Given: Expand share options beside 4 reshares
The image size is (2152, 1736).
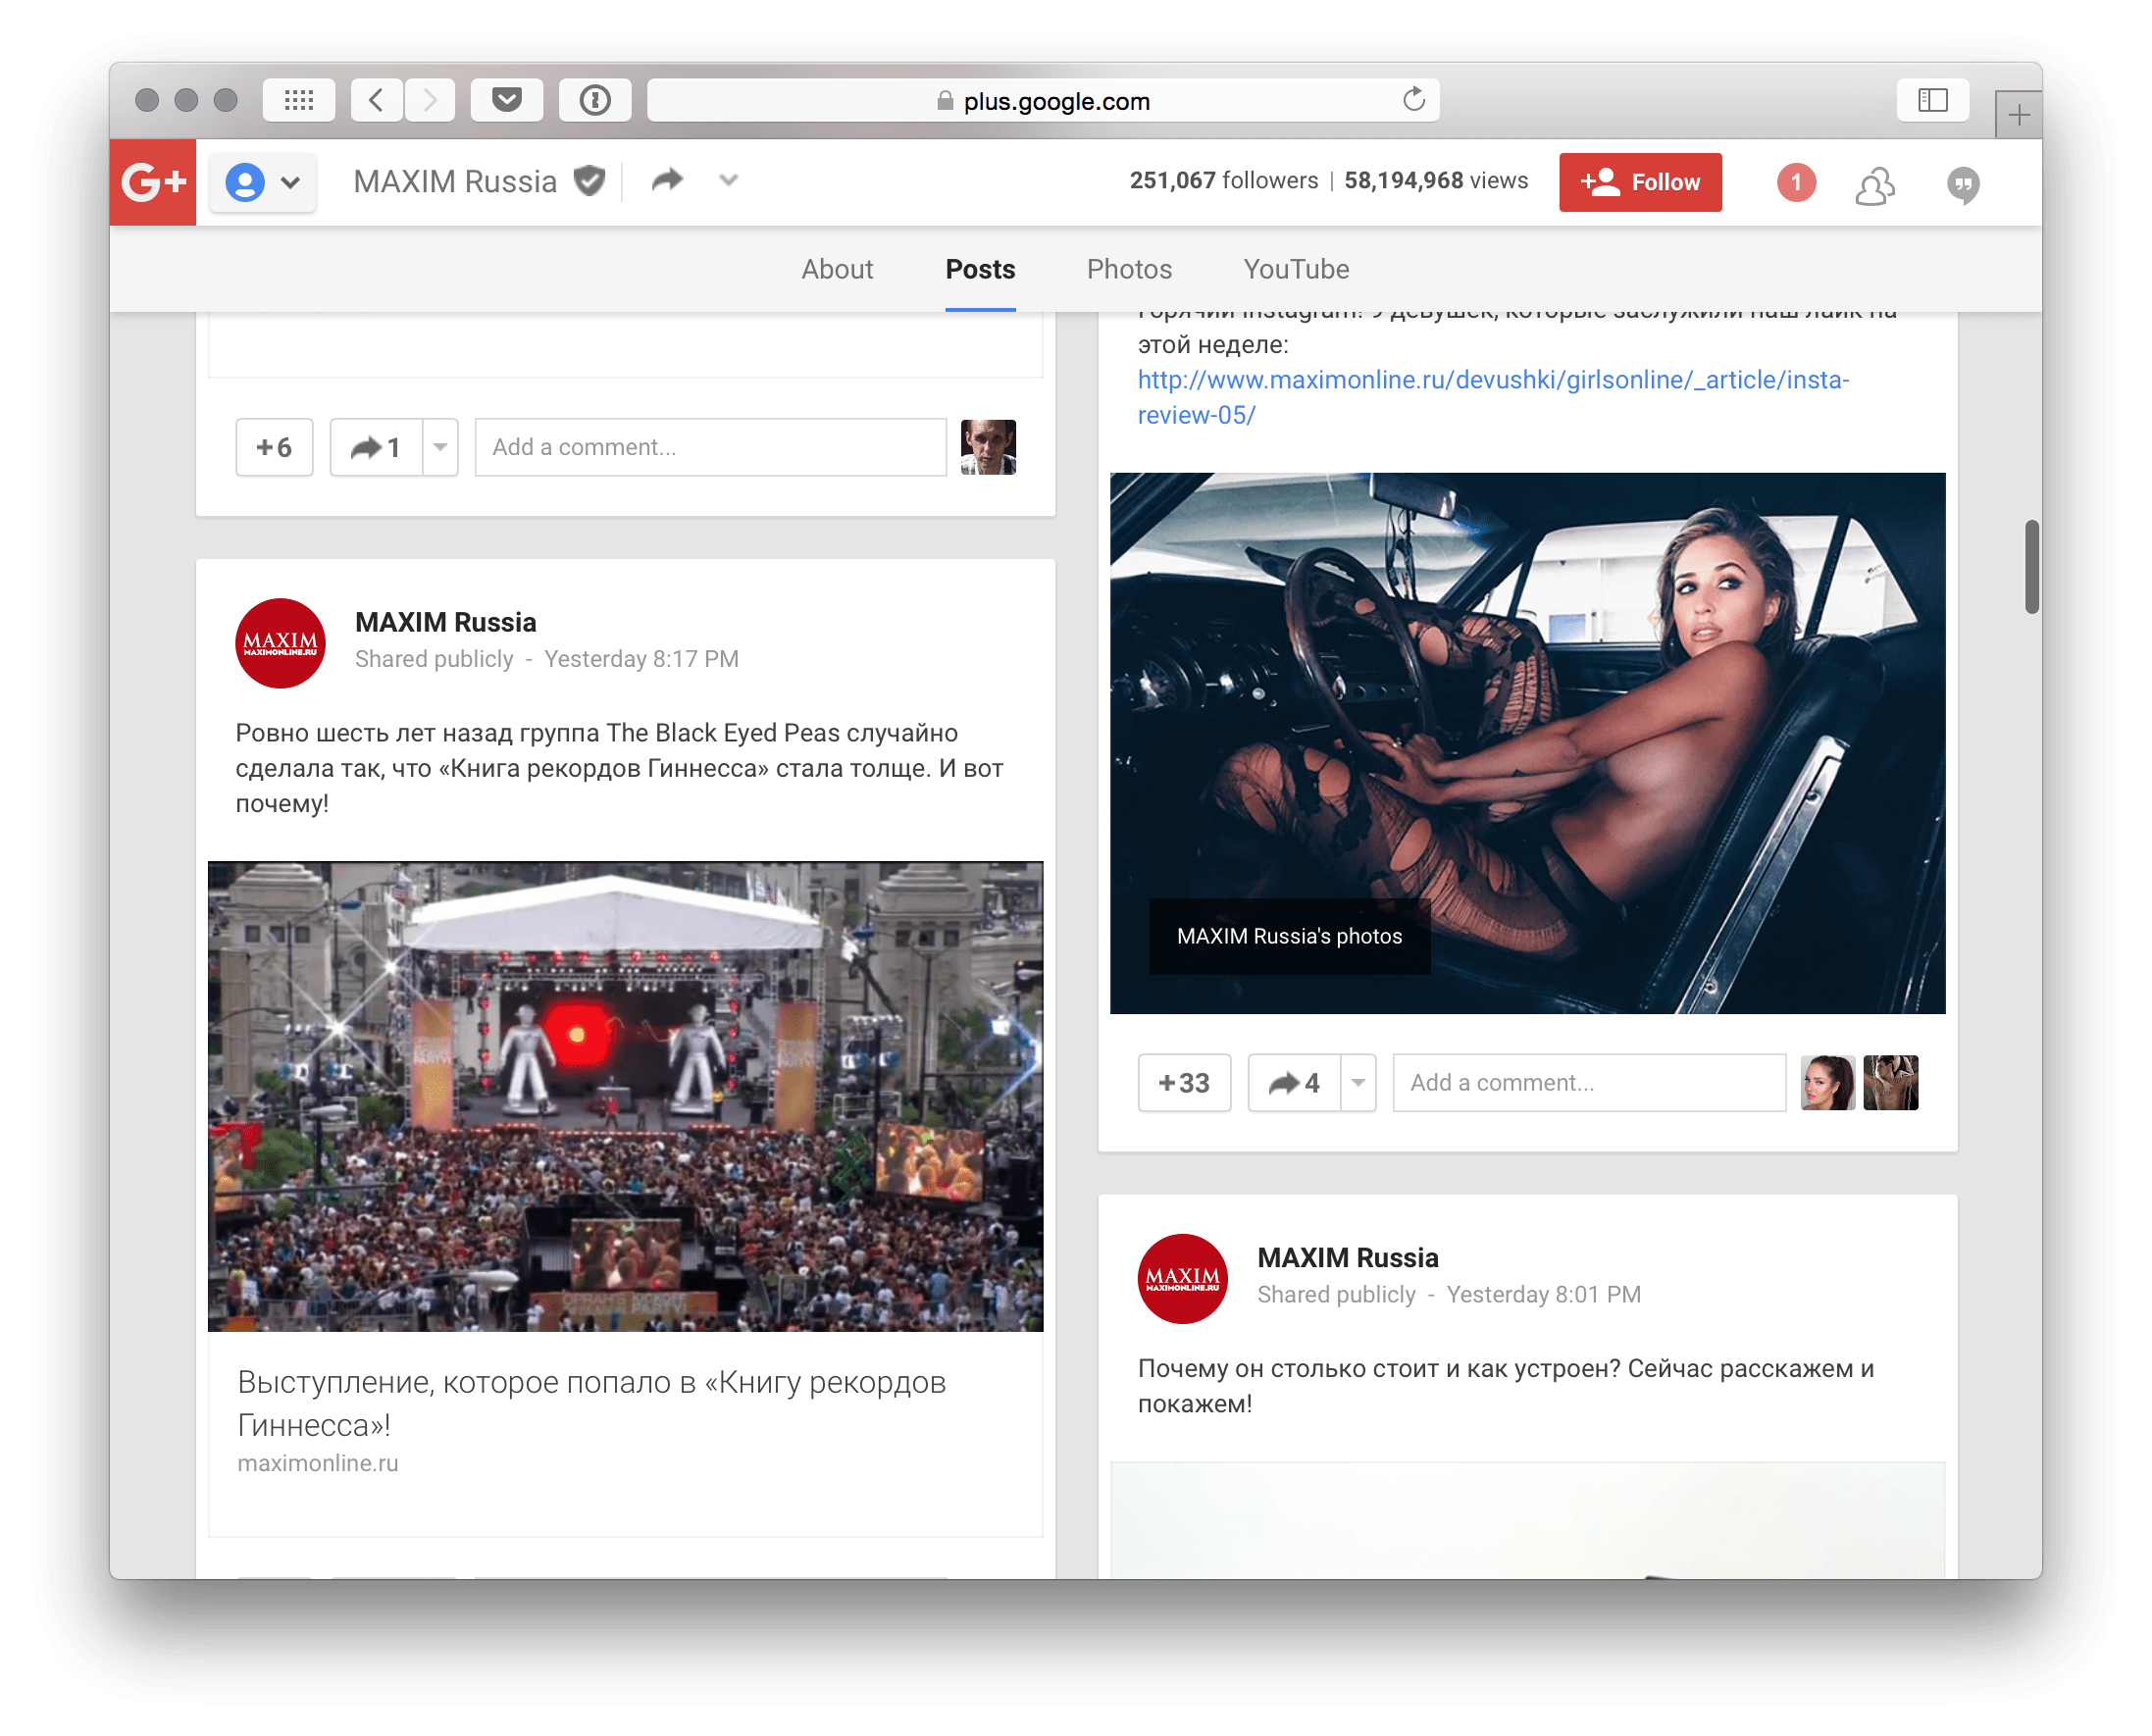Looking at the screenshot, I should pyautogui.click(x=1358, y=1083).
